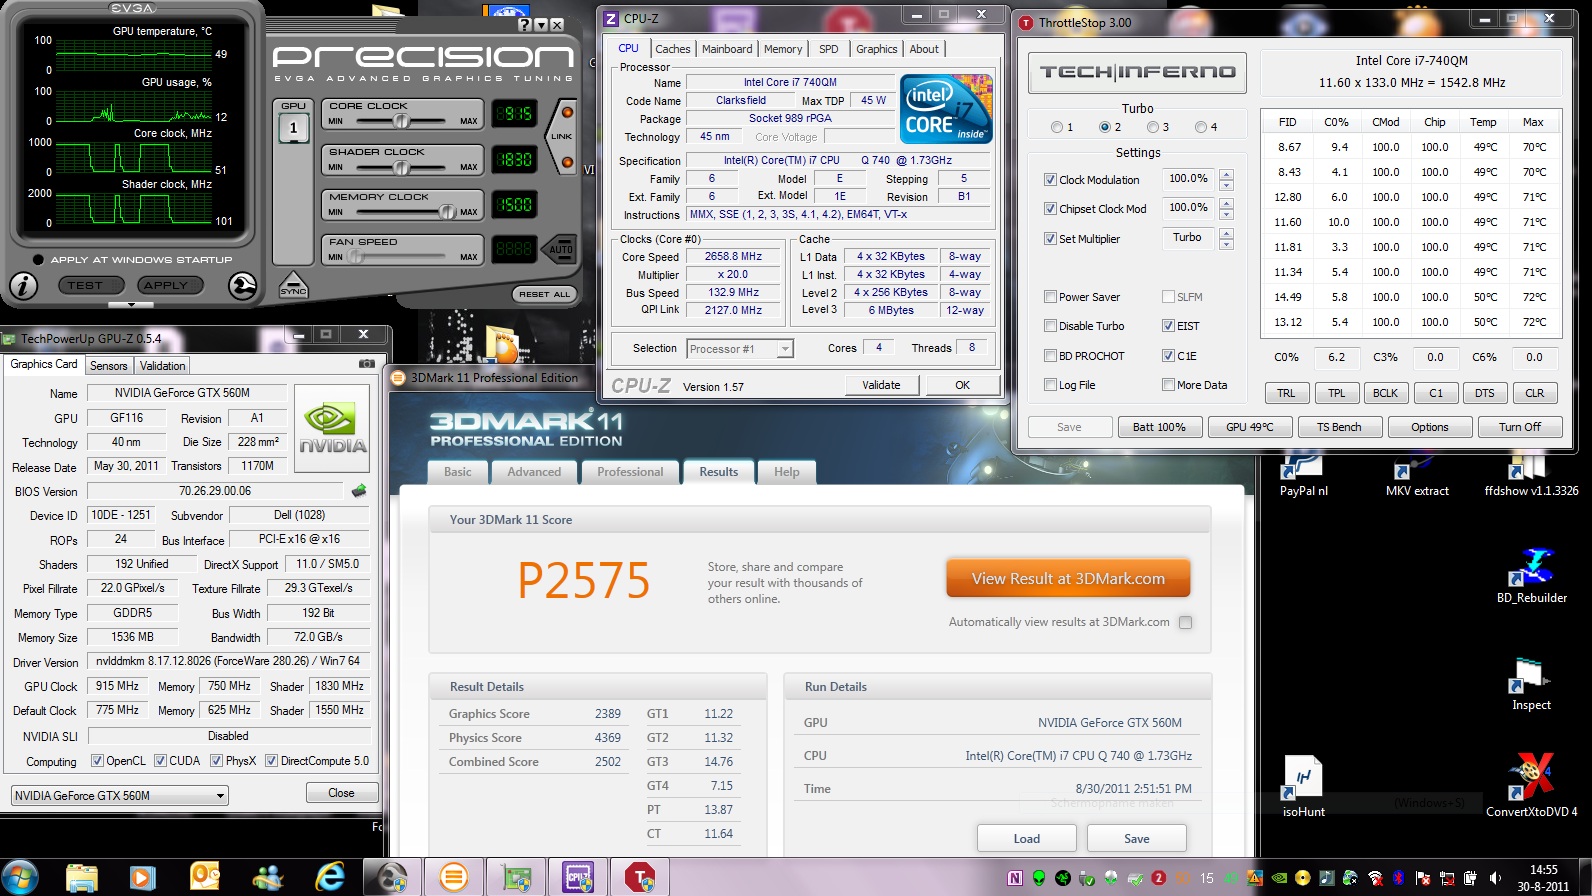1592x896 pixels.
Task: Increase the Set Multiplier stepper
Action: [x=1226, y=233]
